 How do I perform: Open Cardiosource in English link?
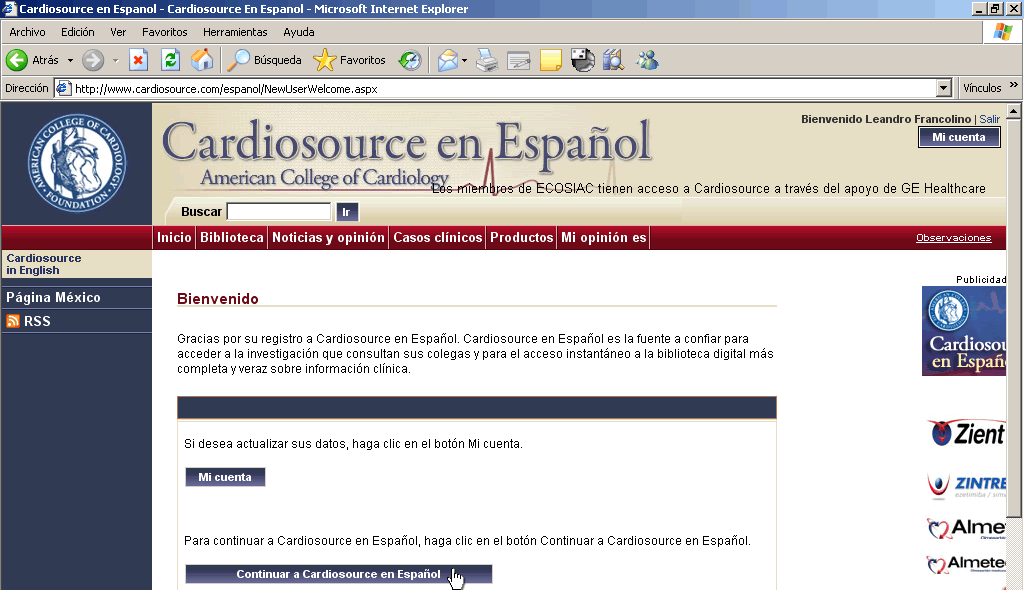coord(44,264)
